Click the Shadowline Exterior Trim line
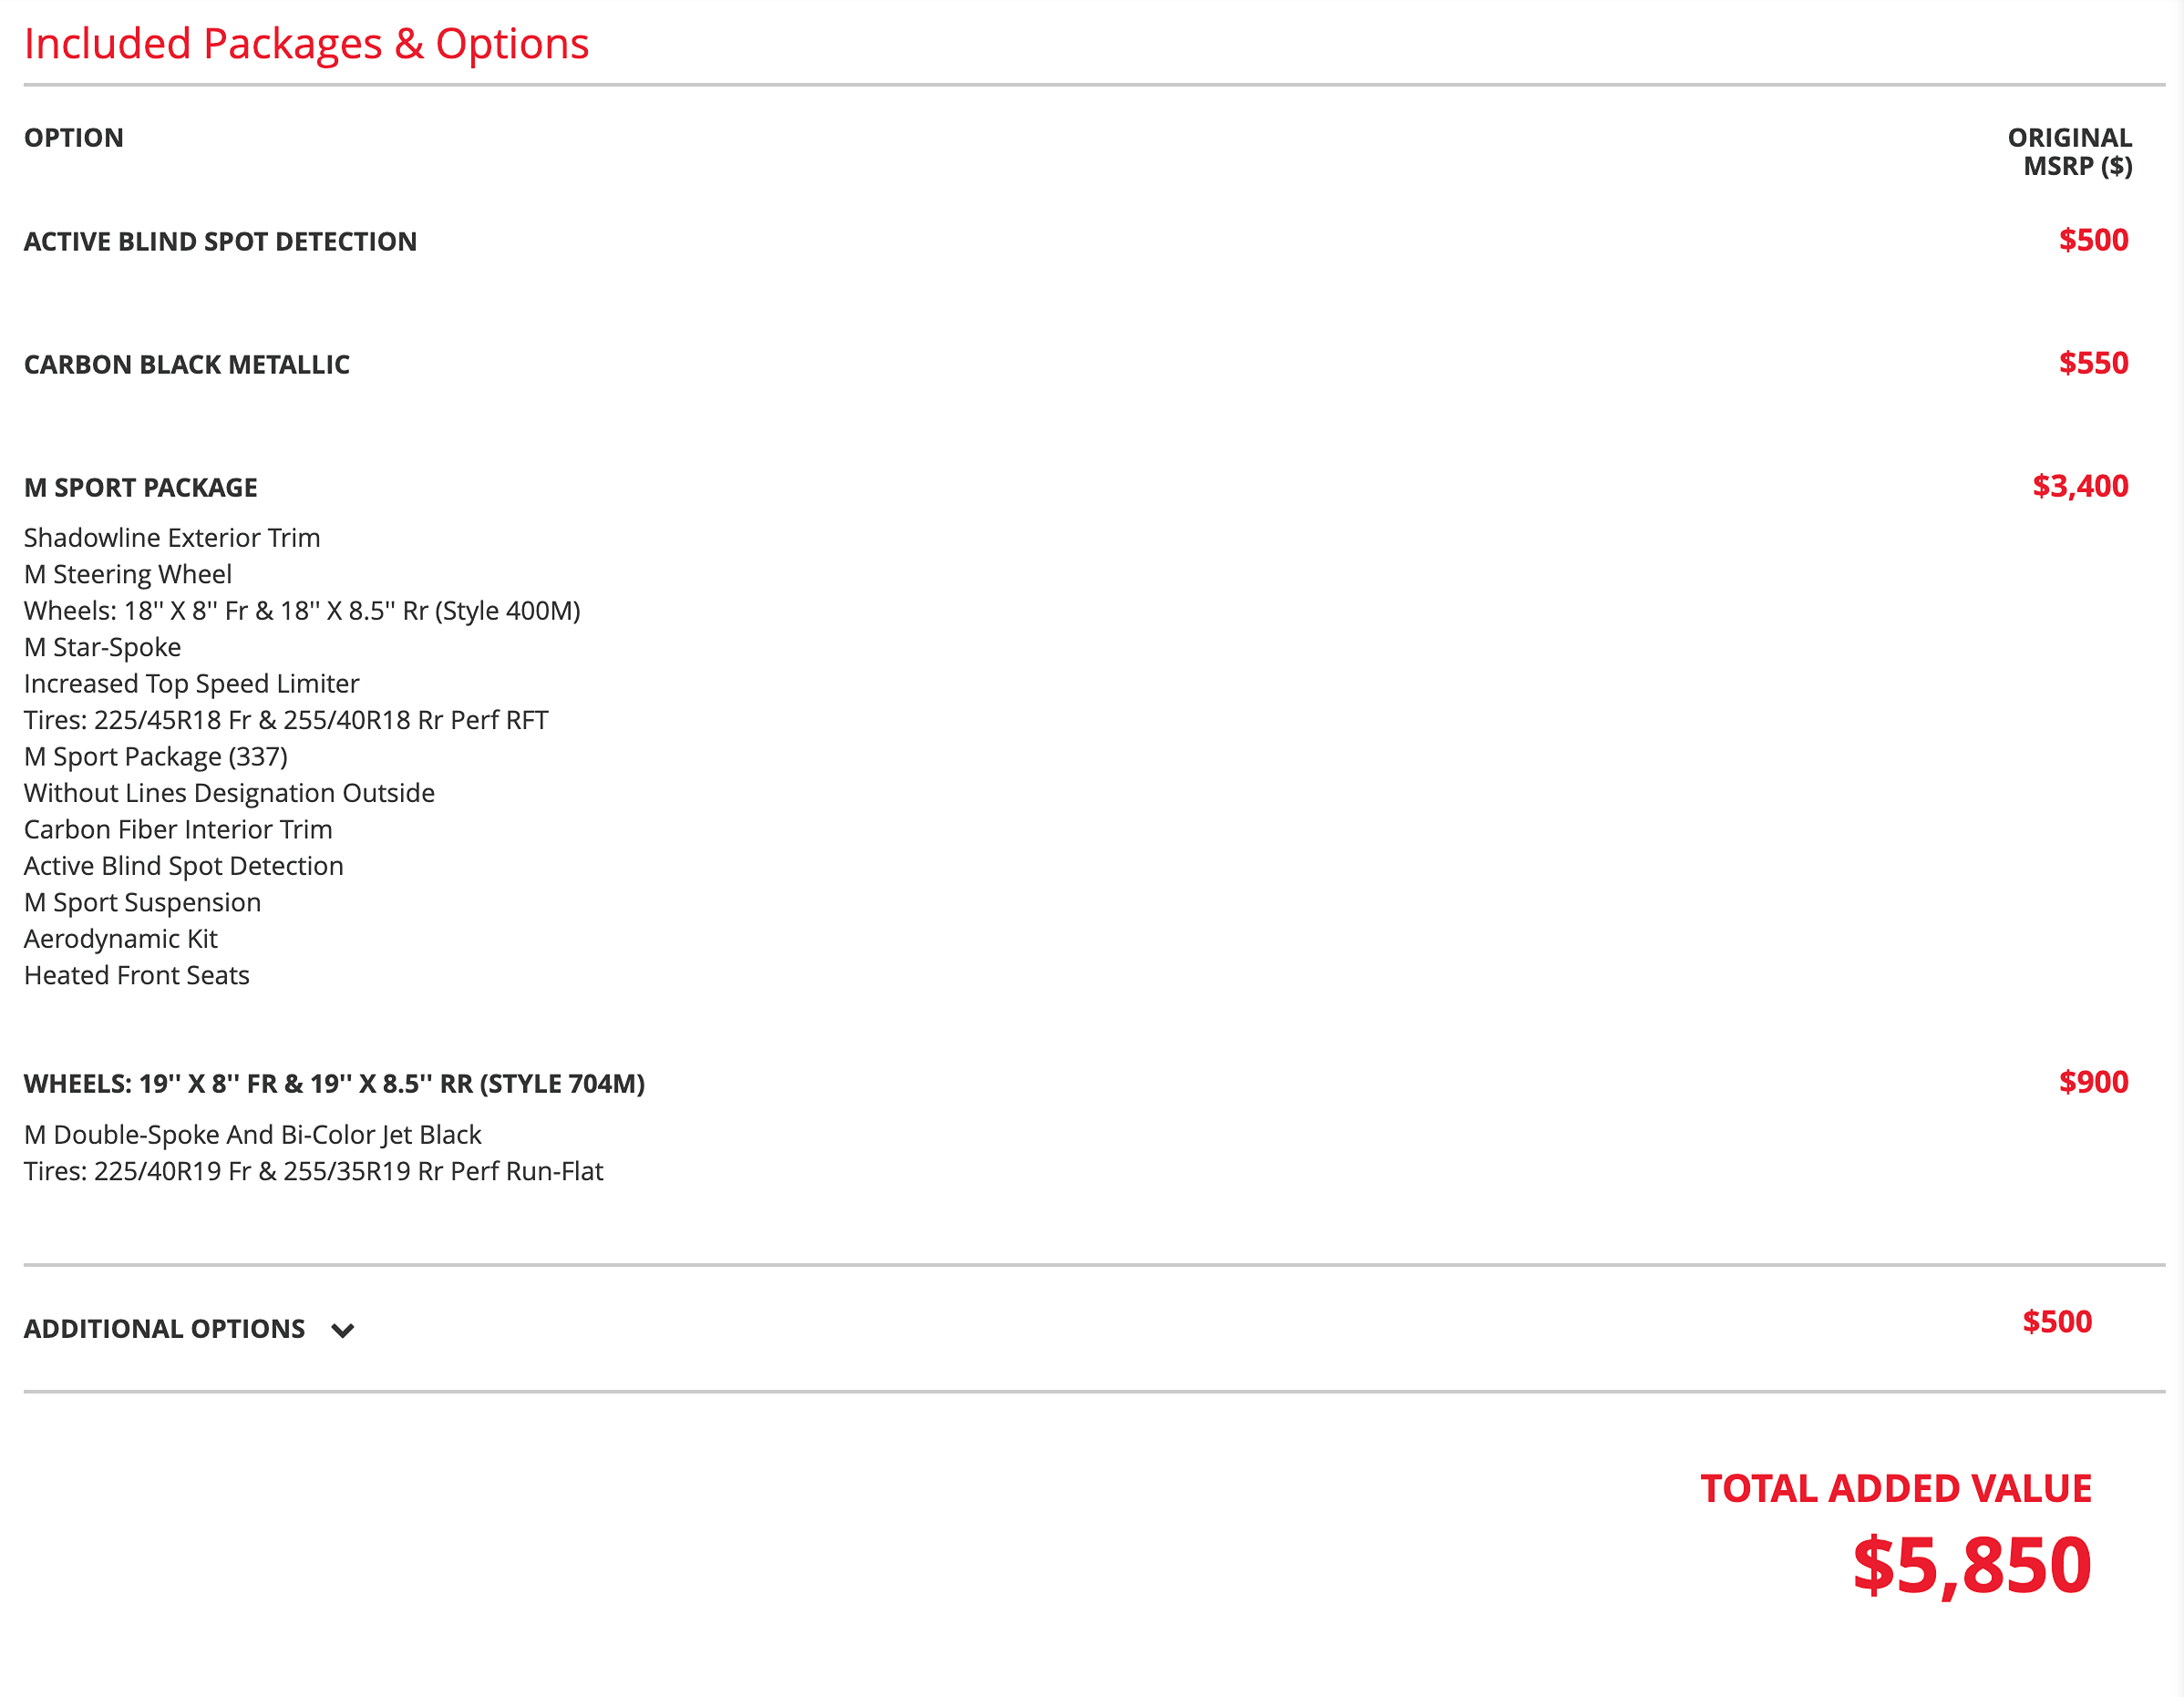 tap(172, 538)
